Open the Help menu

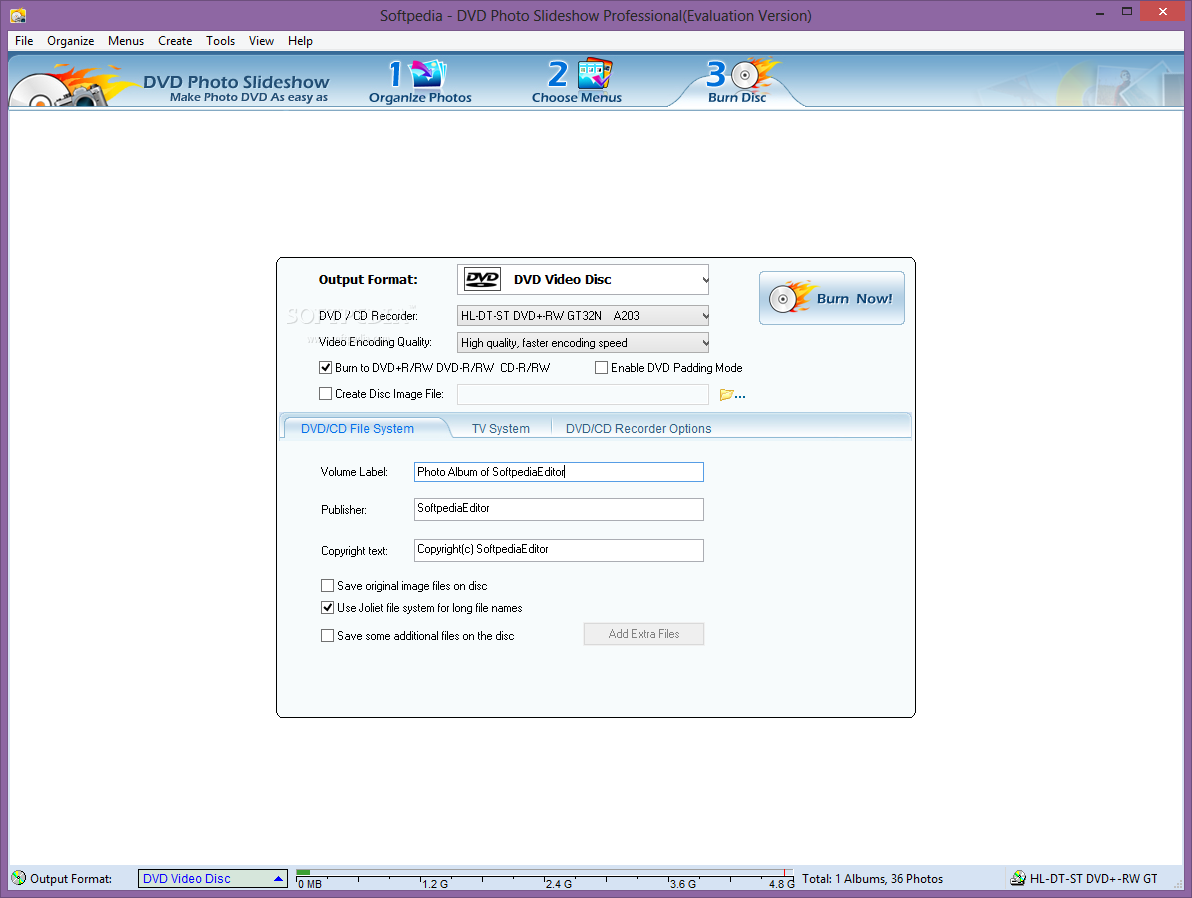coord(300,41)
